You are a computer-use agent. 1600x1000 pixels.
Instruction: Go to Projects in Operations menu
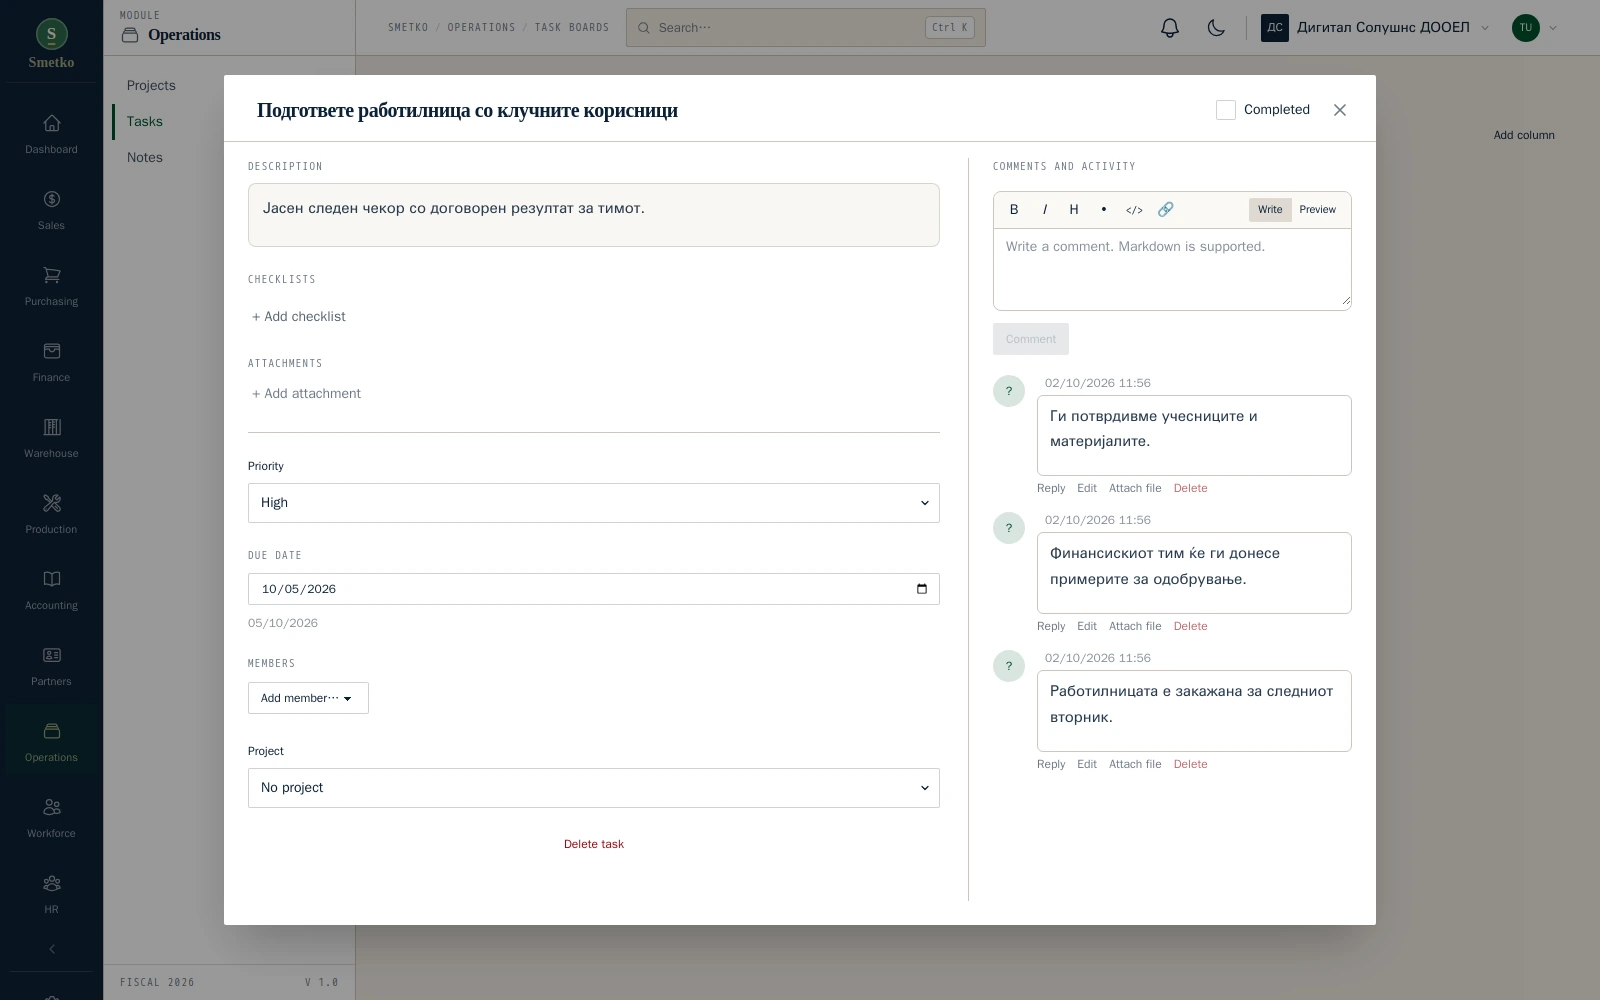tap(151, 86)
